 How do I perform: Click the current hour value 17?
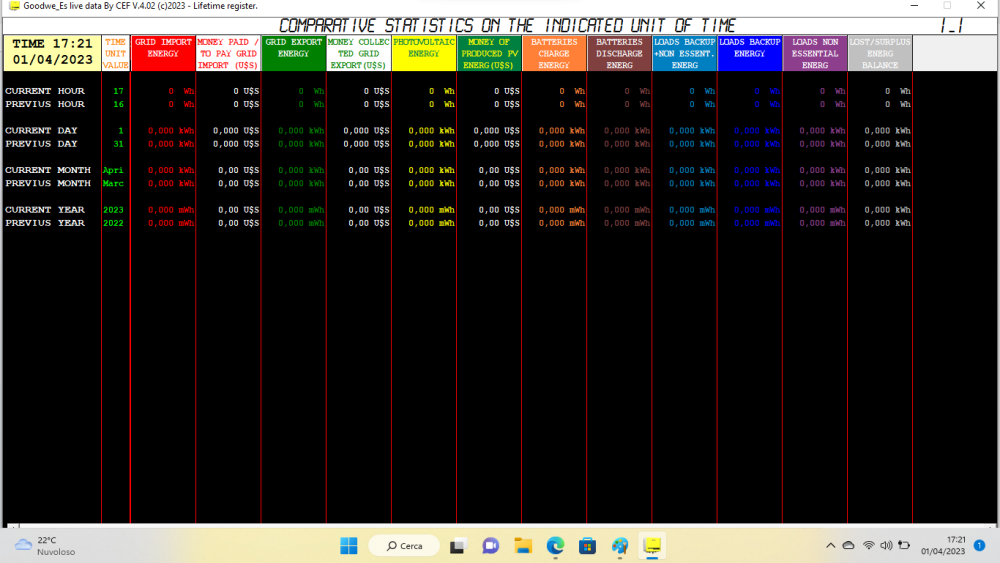pos(118,91)
